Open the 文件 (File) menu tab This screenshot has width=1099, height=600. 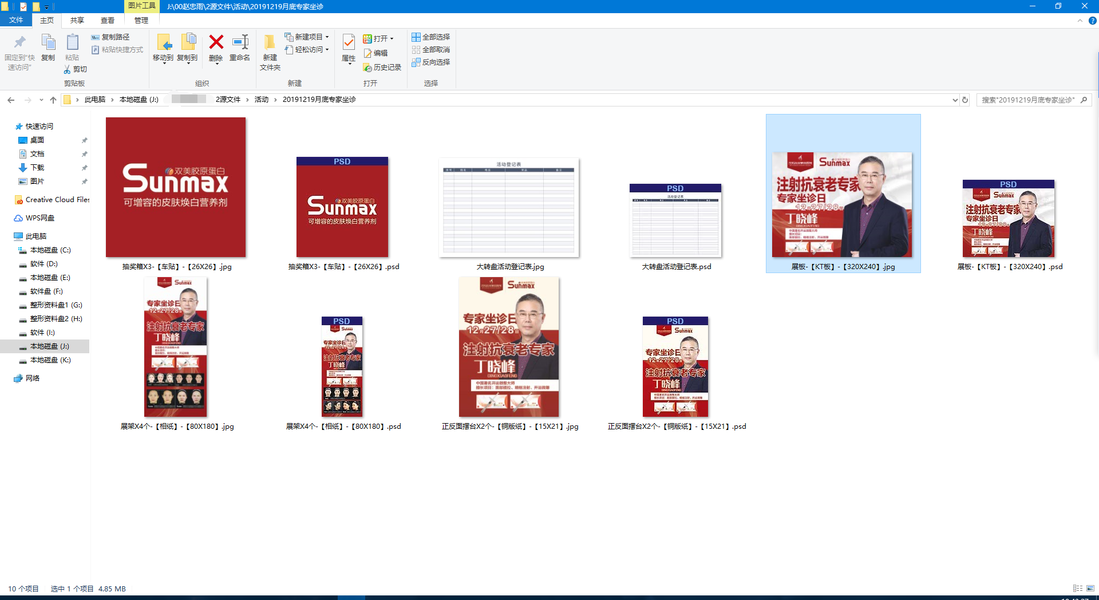(x=15, y=20)
